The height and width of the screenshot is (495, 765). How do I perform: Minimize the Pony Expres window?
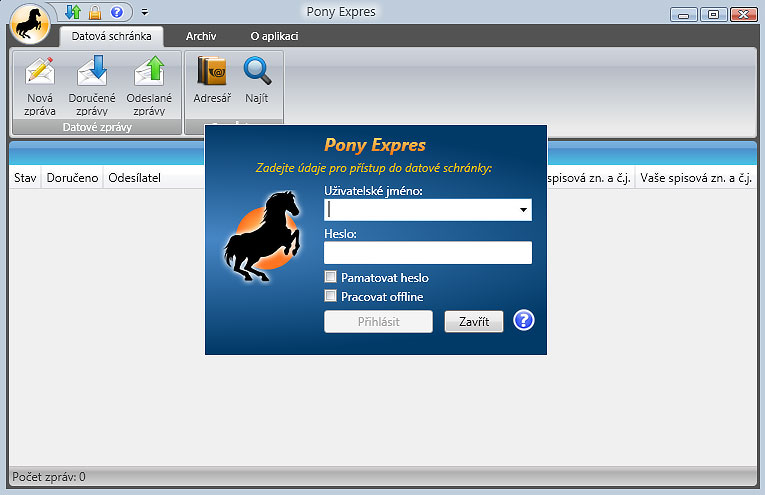[683, 15]
